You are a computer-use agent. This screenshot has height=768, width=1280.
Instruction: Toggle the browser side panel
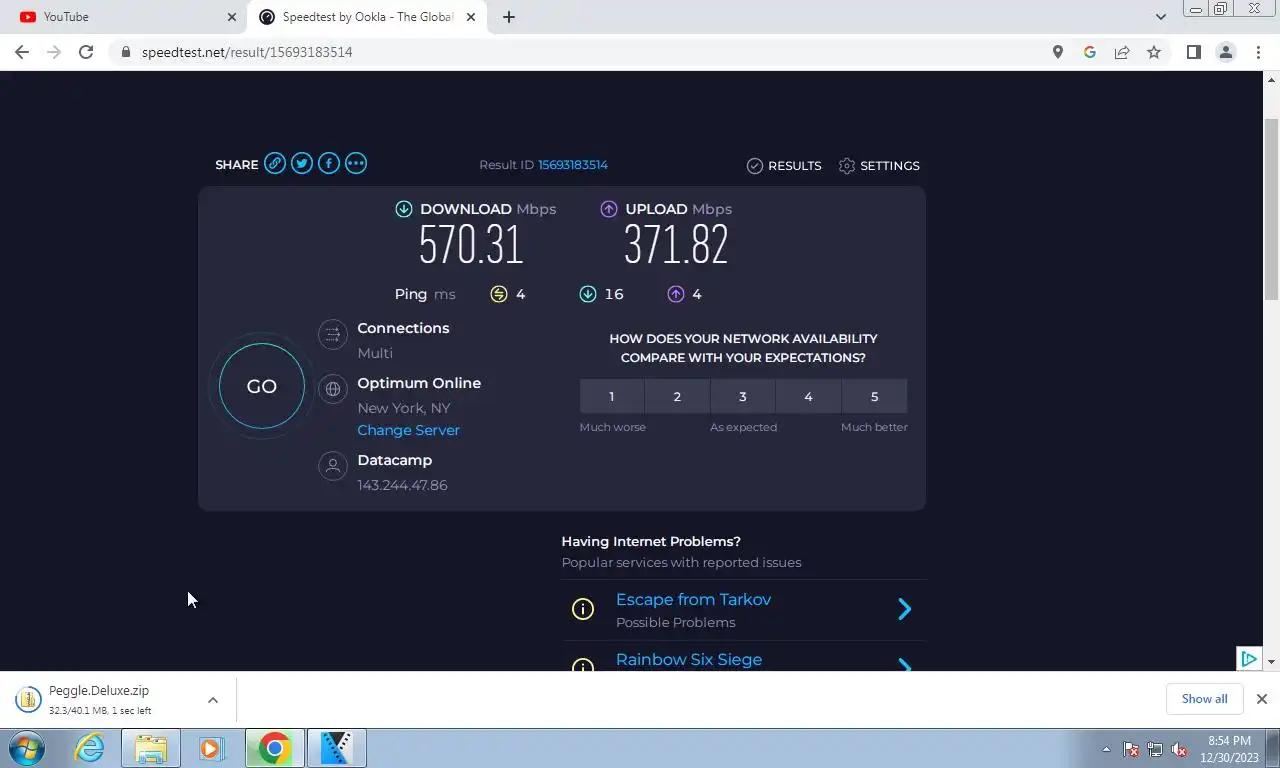[x=1193, y=52]
